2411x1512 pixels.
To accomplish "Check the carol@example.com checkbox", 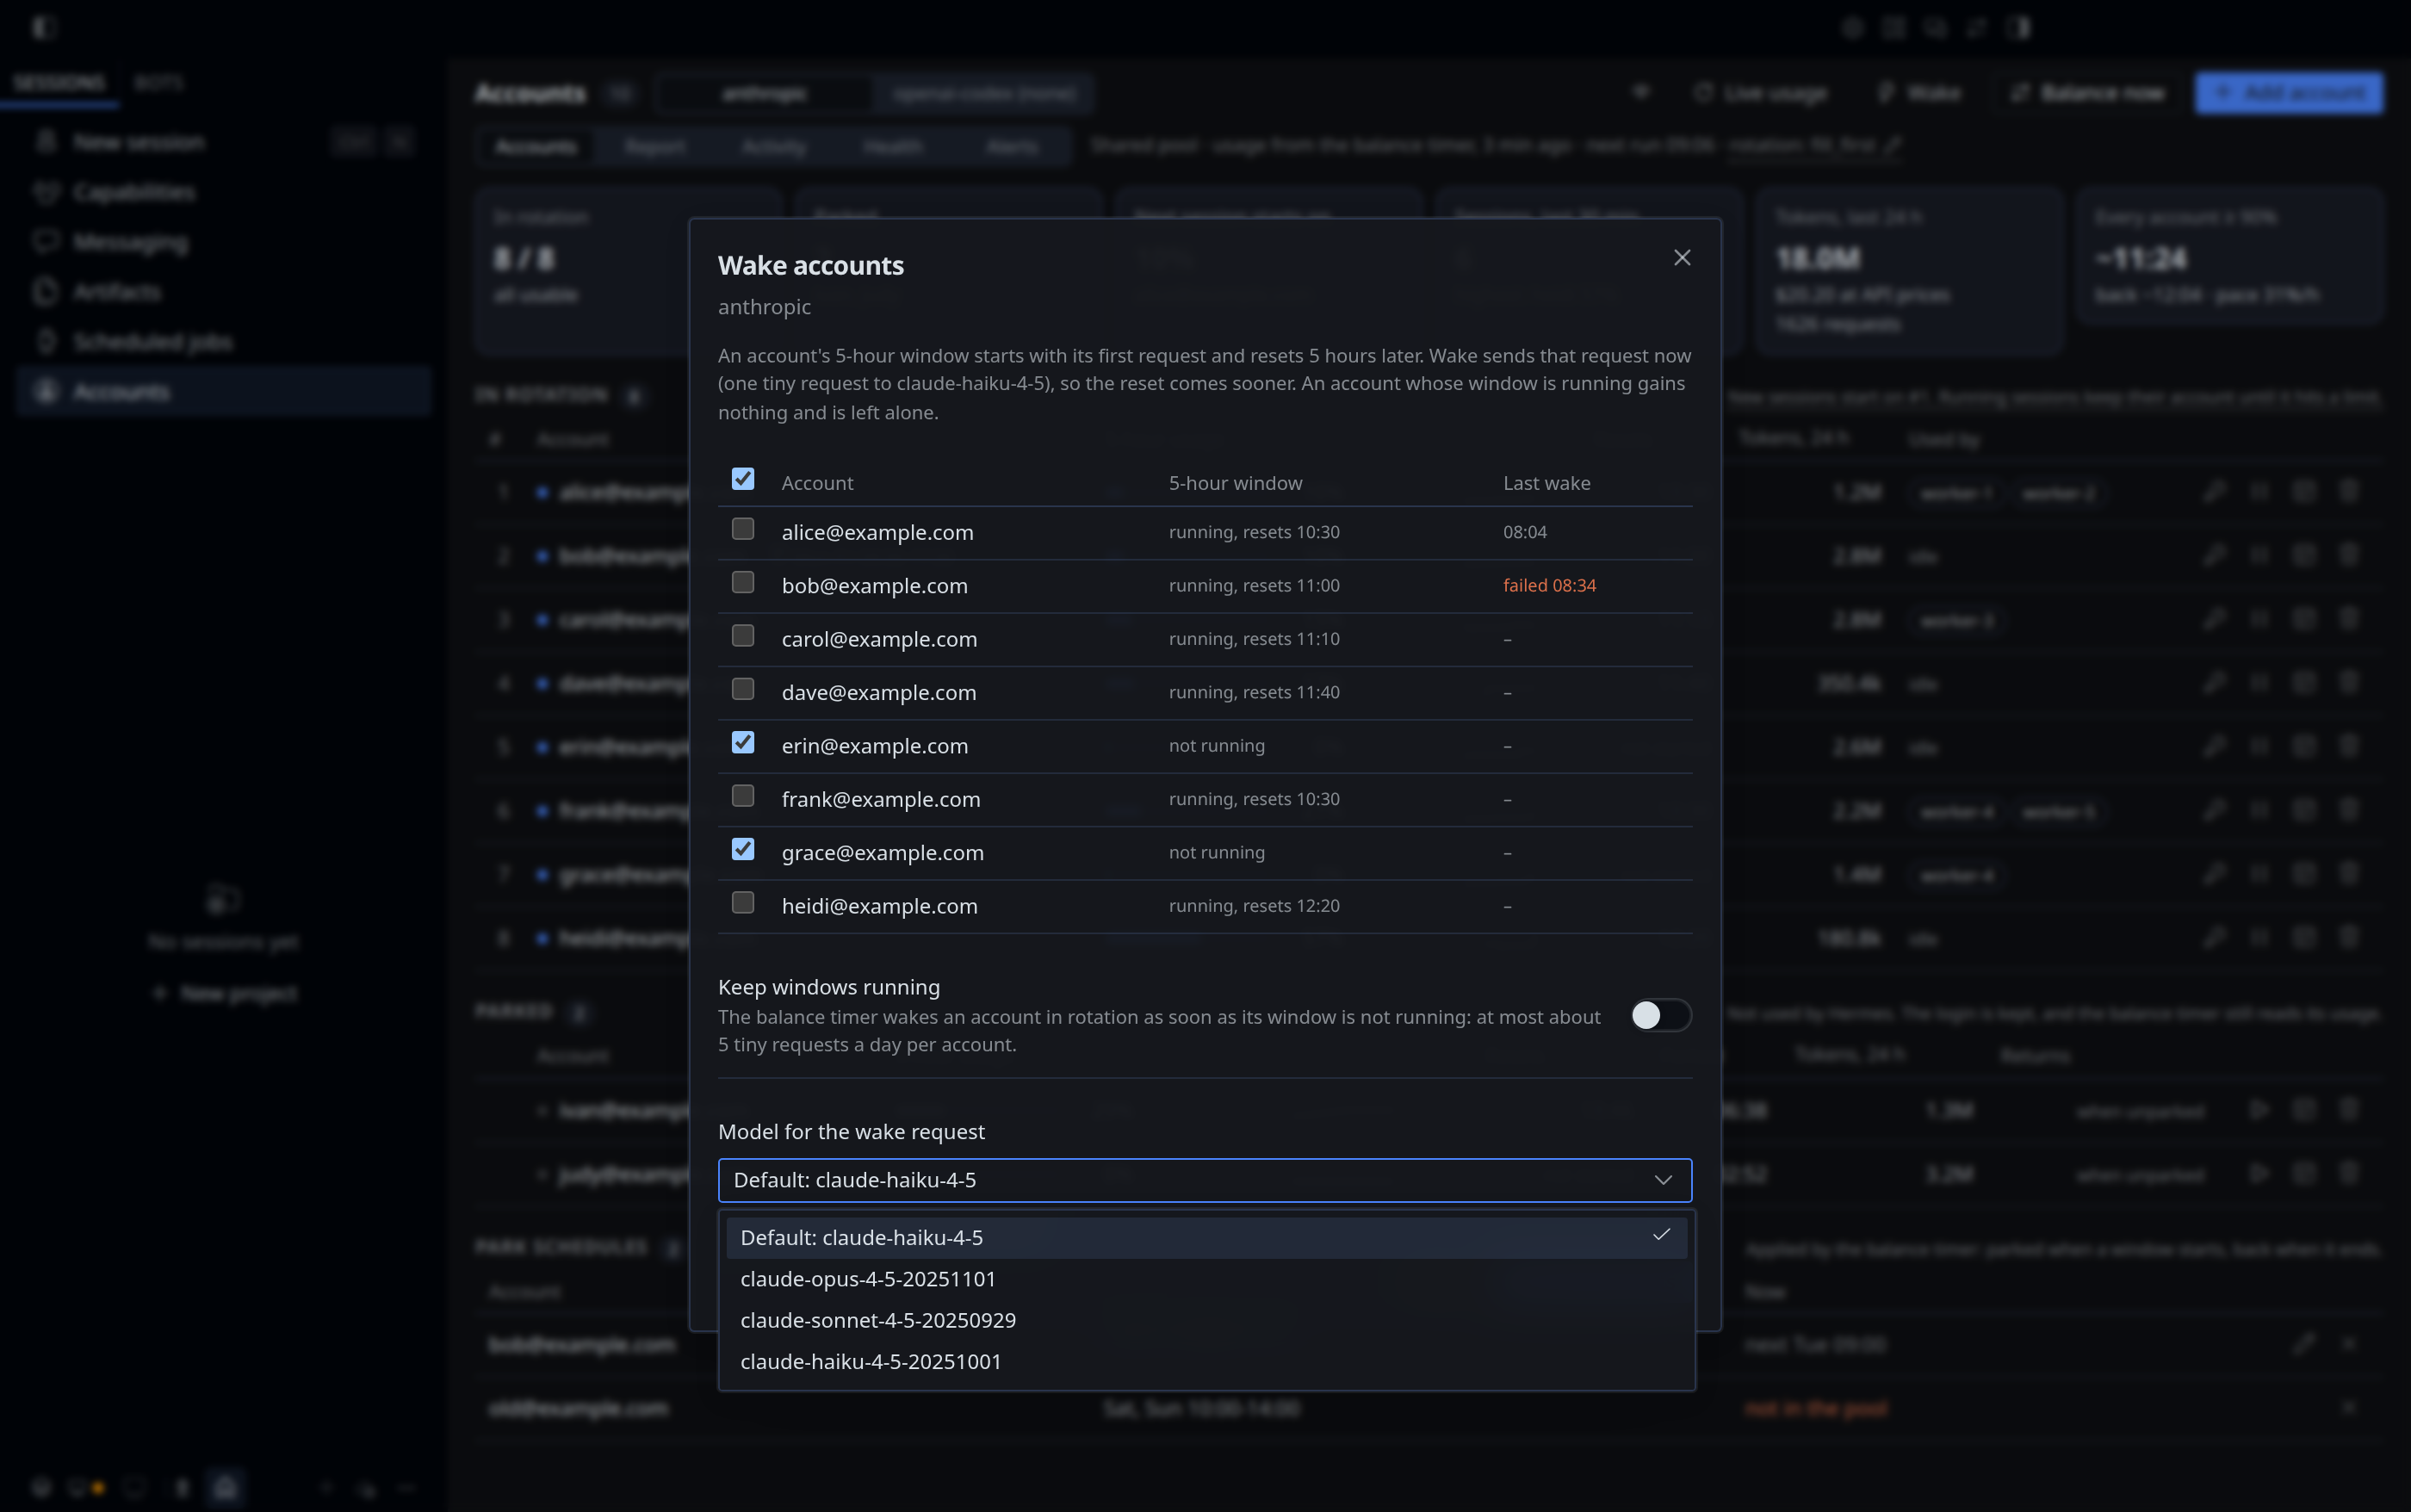I will pos(743,636).
